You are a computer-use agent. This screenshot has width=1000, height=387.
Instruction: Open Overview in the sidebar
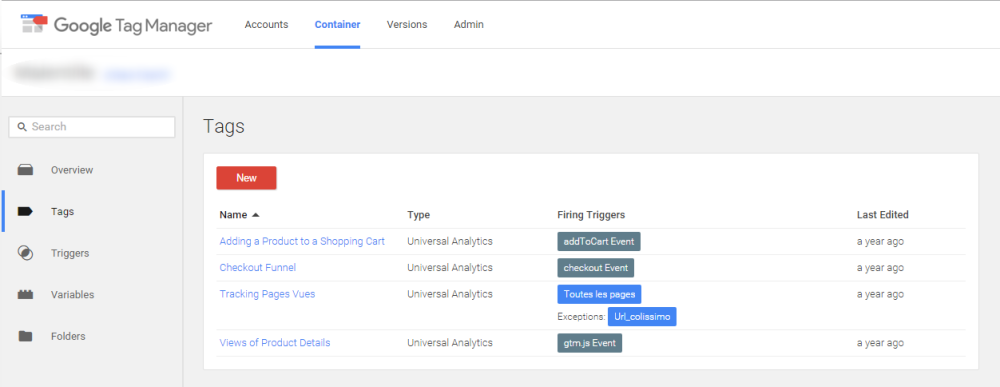(x=72, y=170)
